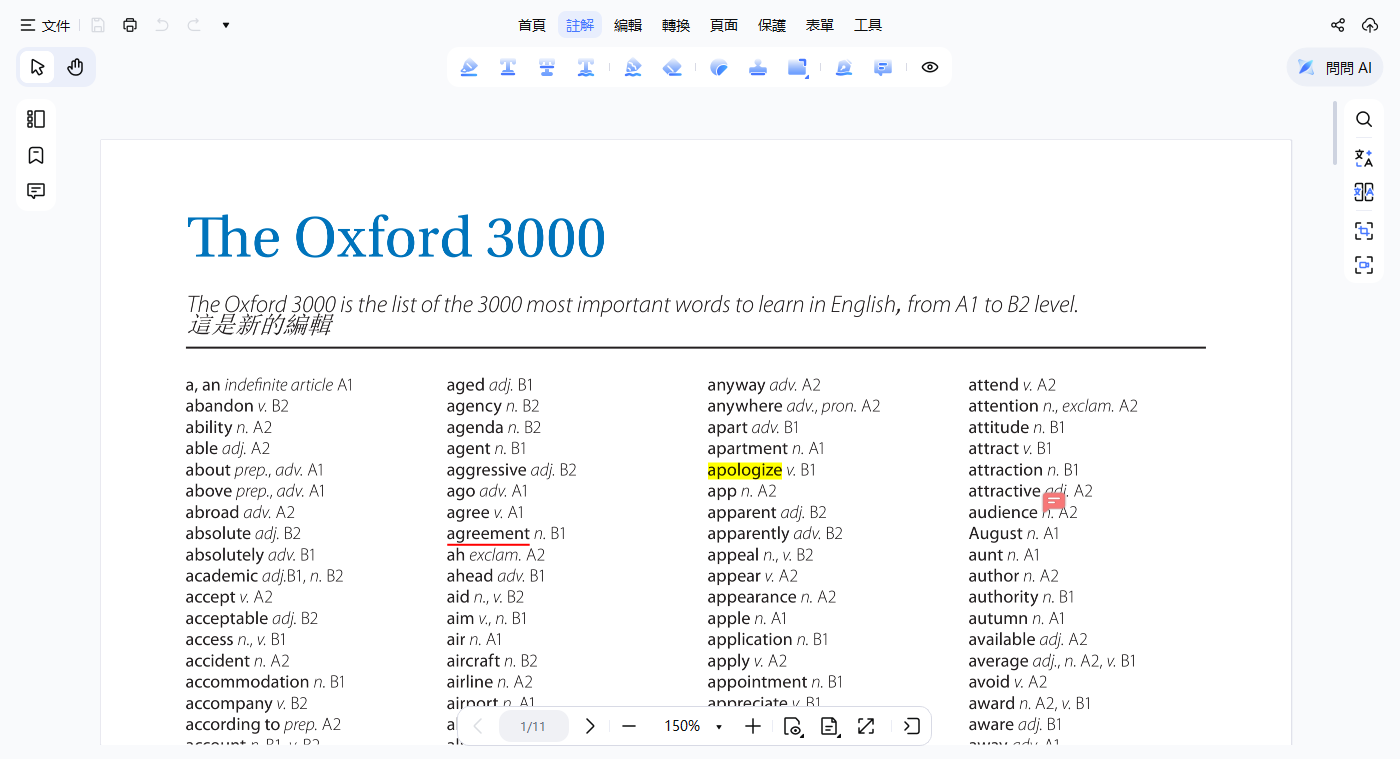Activate the hand pan tool
The width and height of the screenshot is (1400, 759).
(x=75, y=67)
